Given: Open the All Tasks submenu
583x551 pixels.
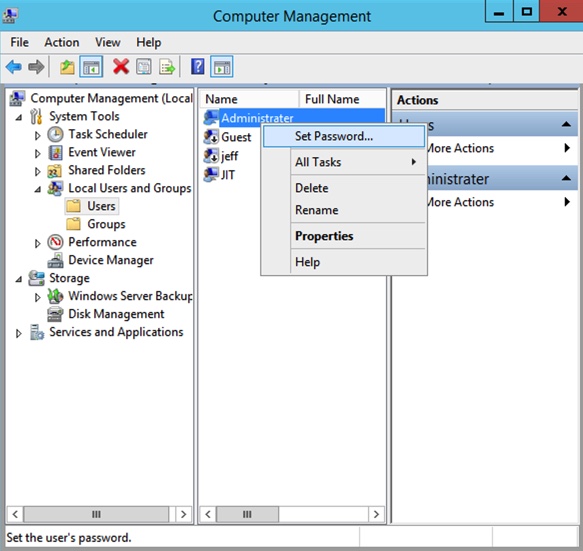Looking at the screenshot, I should coord(344,162).
